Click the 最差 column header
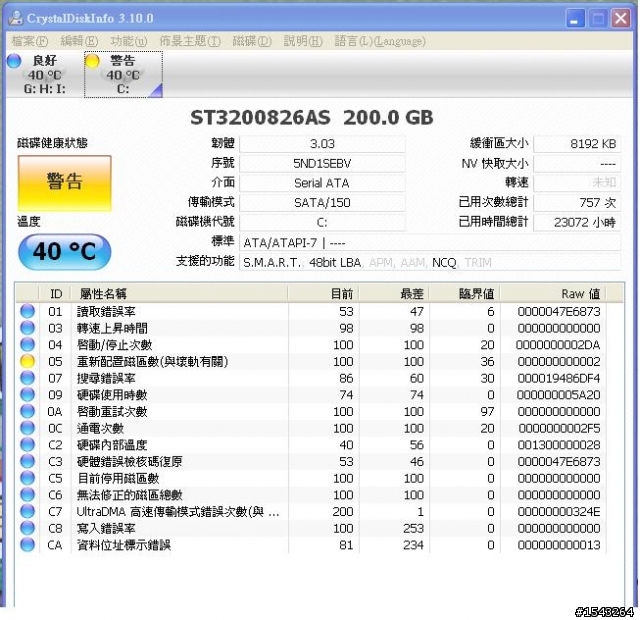The height and width of the screenshot is (620, 640). coord(394,293)
